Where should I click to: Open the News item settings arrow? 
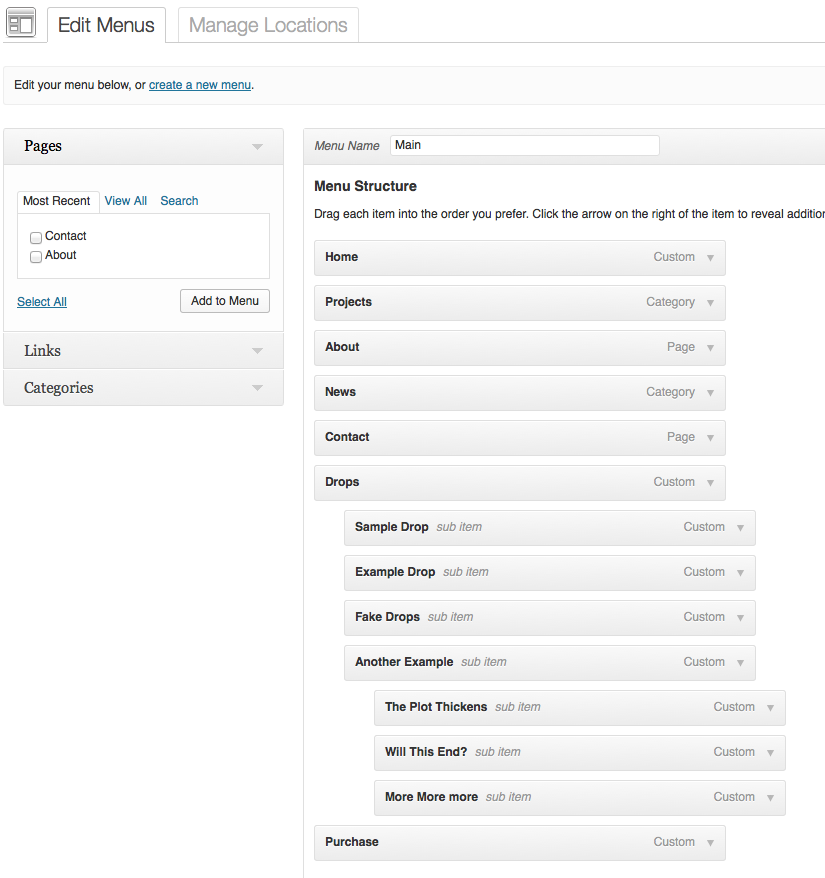coord(710,392)
